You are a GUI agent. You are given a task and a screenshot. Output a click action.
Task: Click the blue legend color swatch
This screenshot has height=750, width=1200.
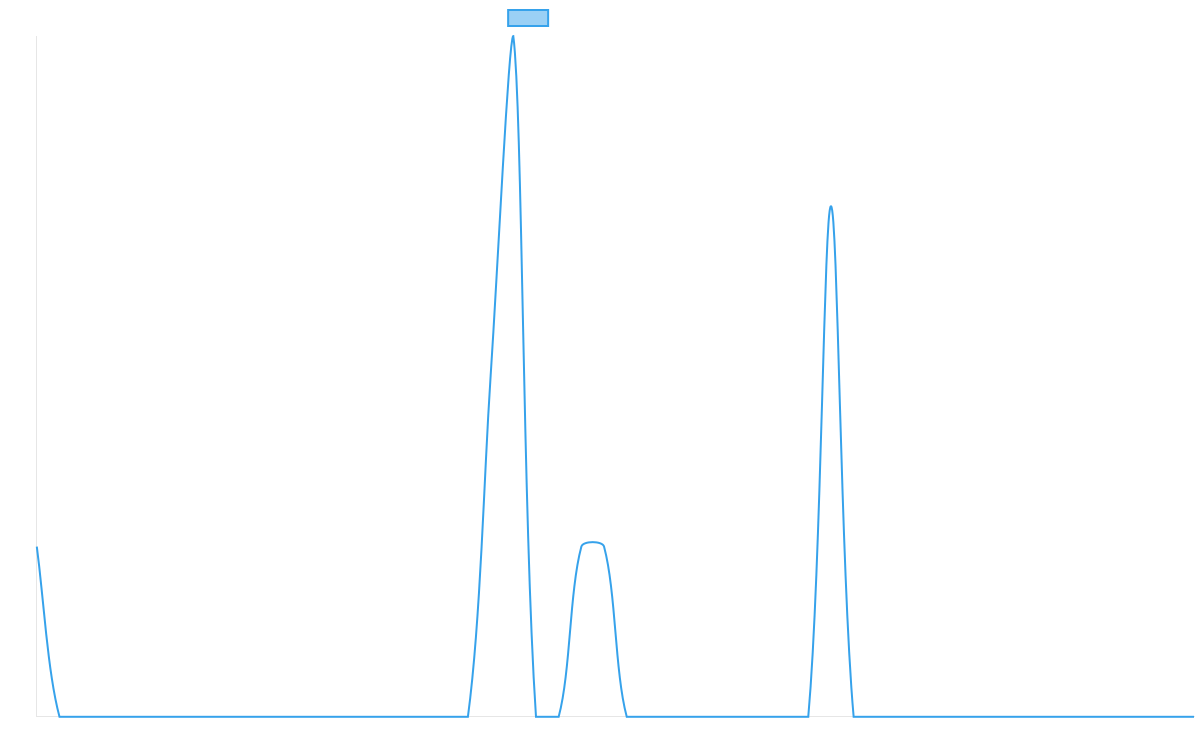pos(528,18)
